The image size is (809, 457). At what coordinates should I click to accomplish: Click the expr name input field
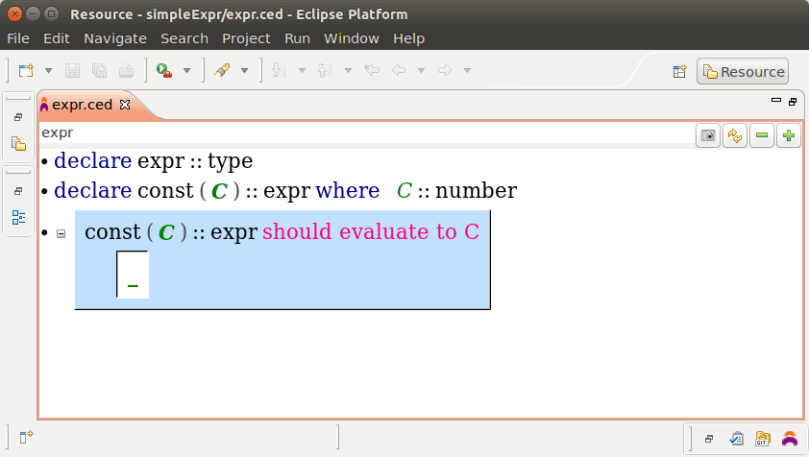point(360,133)
